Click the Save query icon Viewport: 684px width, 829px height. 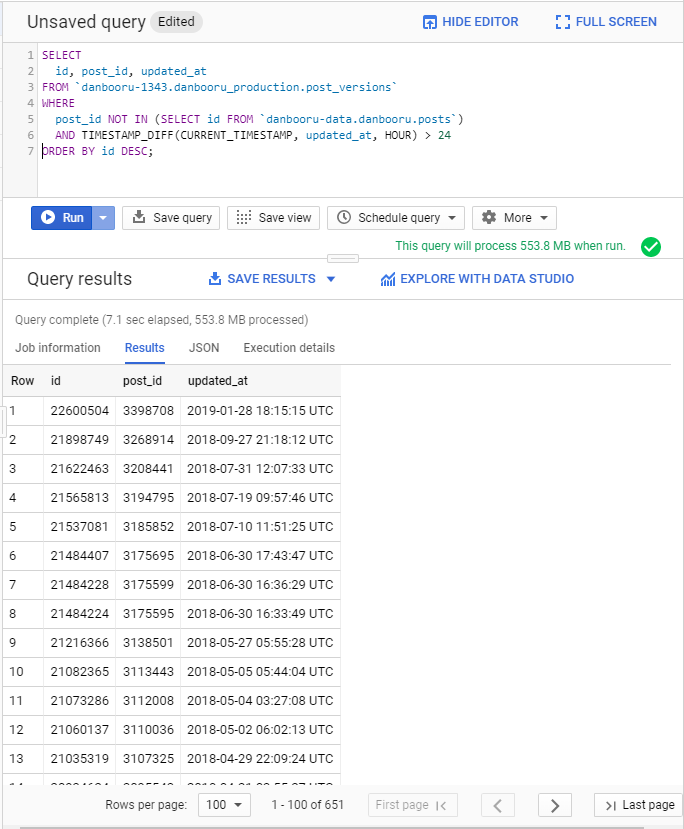[x=139, y=218]
